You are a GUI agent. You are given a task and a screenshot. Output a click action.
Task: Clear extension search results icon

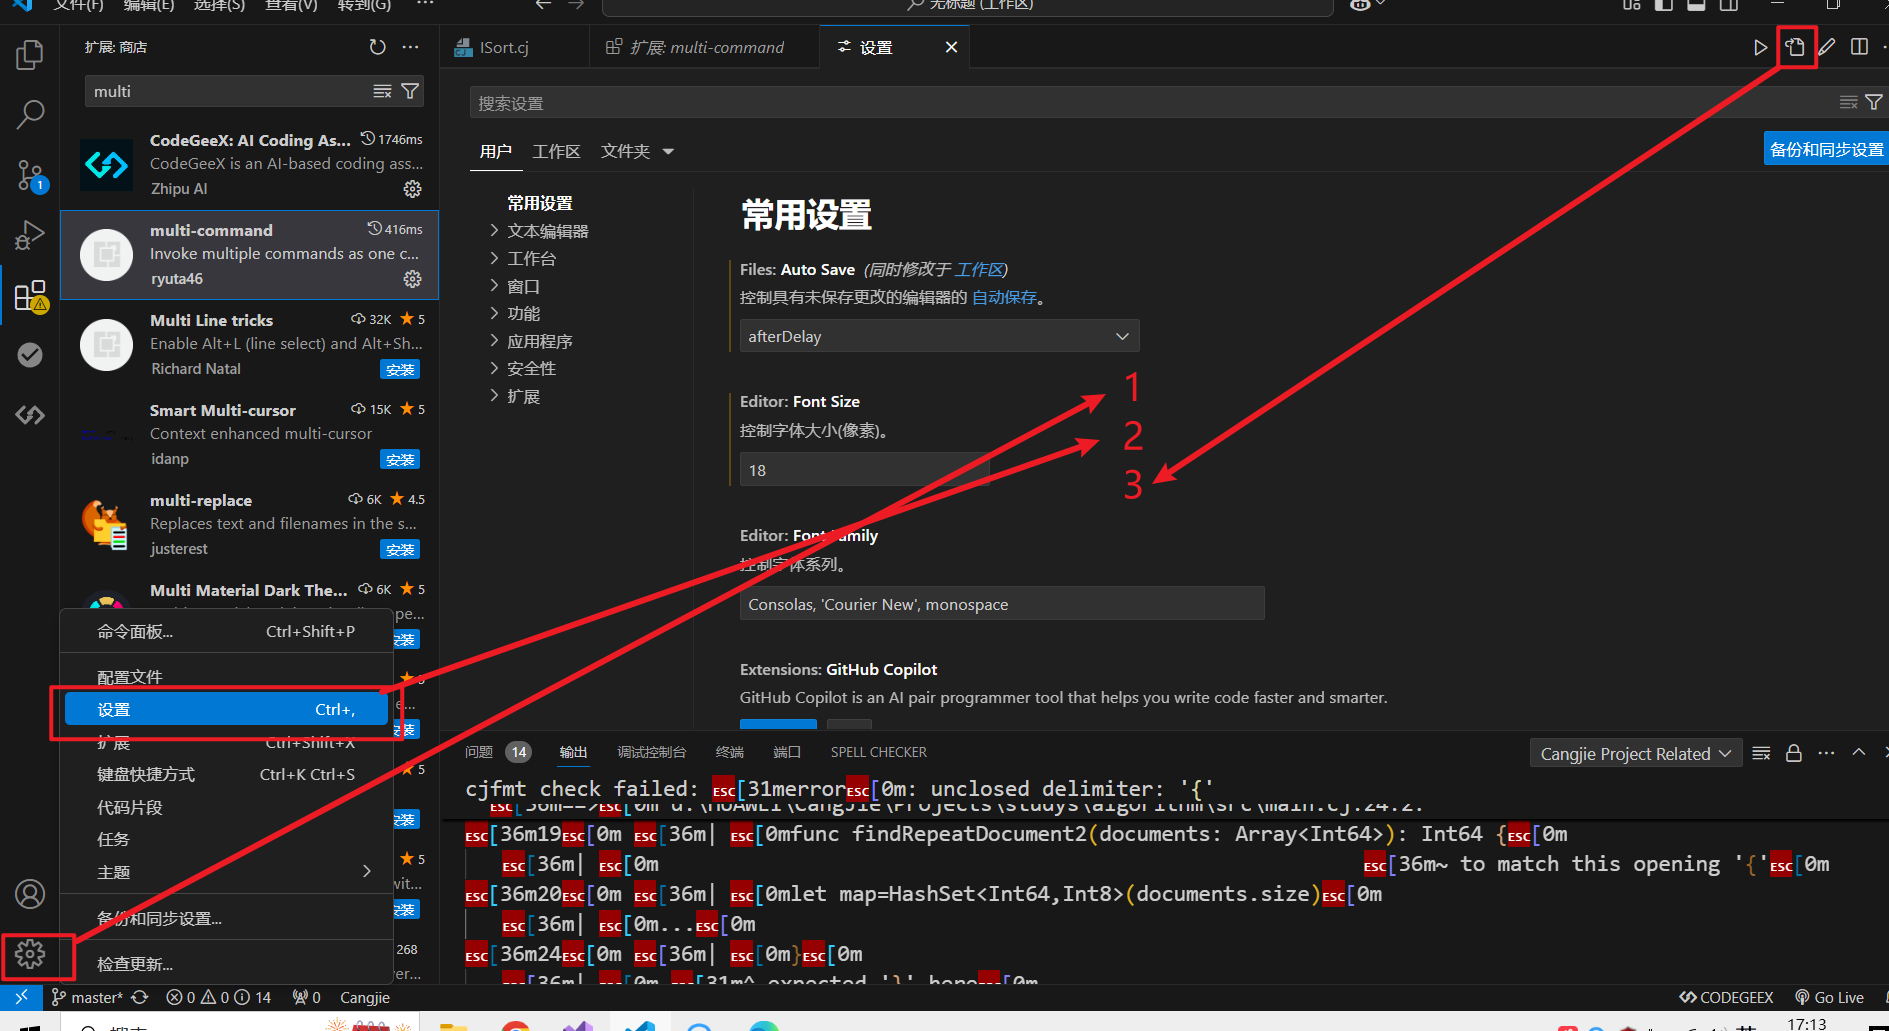(382, 91)
